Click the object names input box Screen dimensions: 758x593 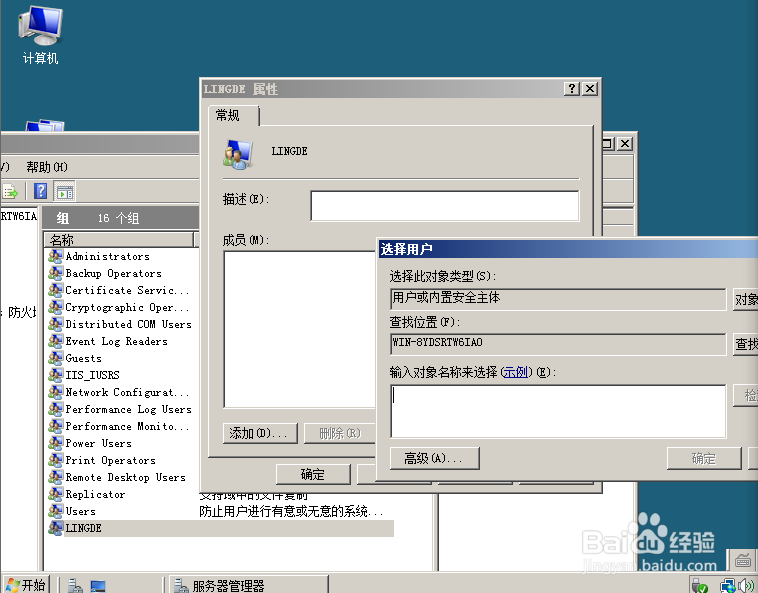(558, 411)
